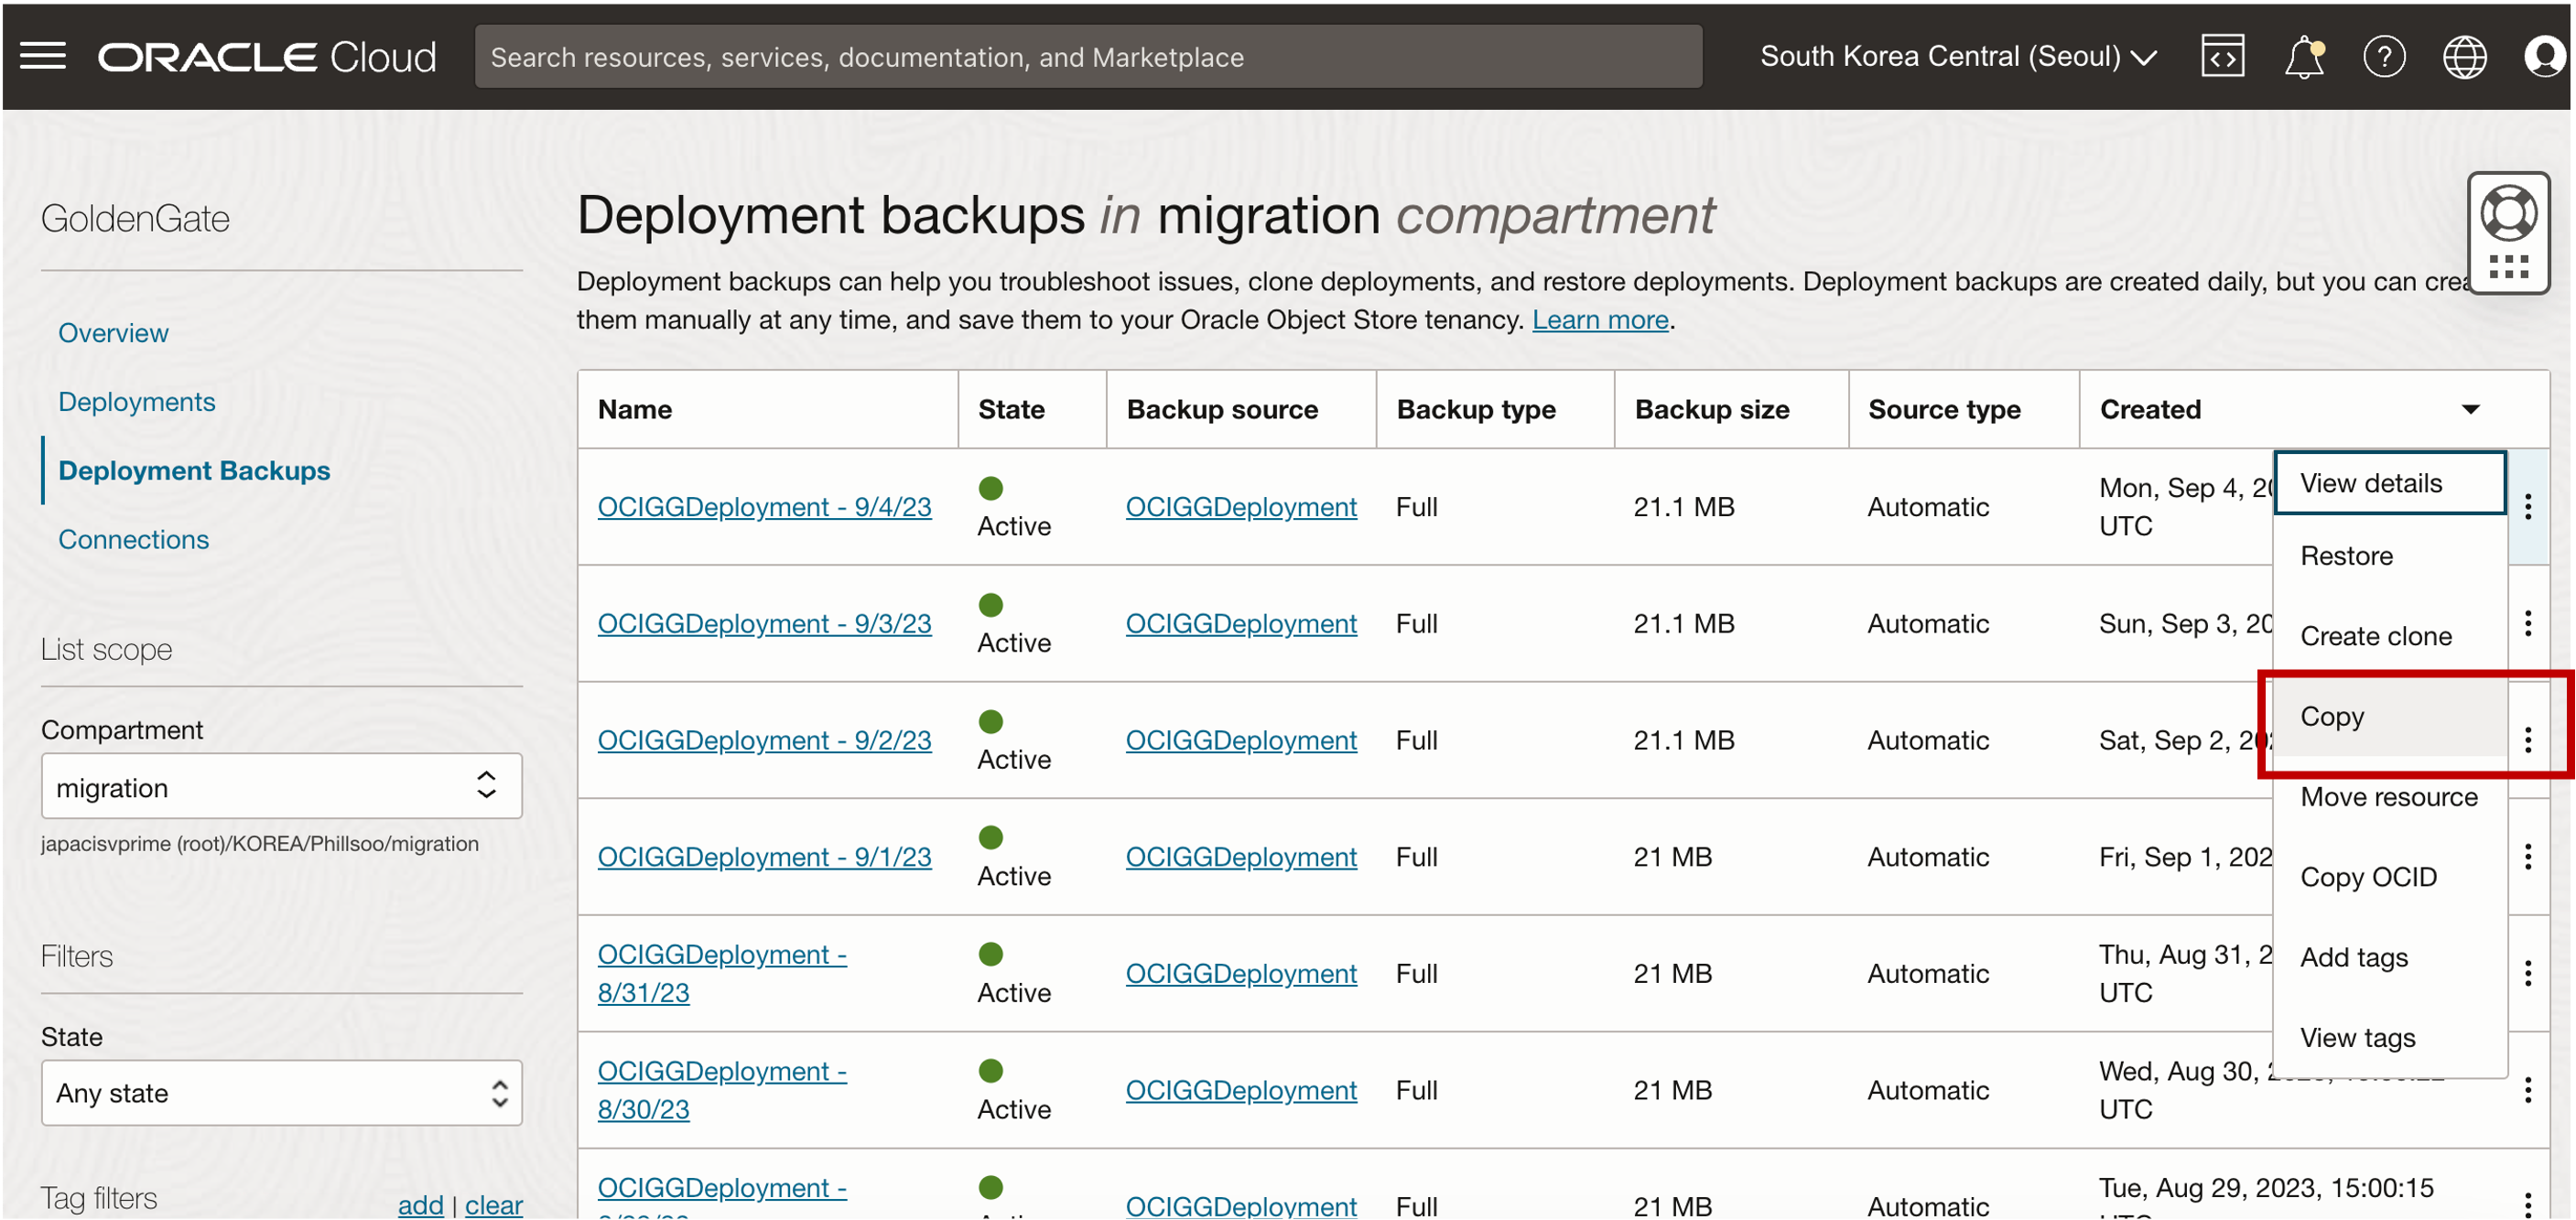Focus the search resources input field
Image resolution: width=2576 pixels, height=1220 pixels.
pos(1088,57)
